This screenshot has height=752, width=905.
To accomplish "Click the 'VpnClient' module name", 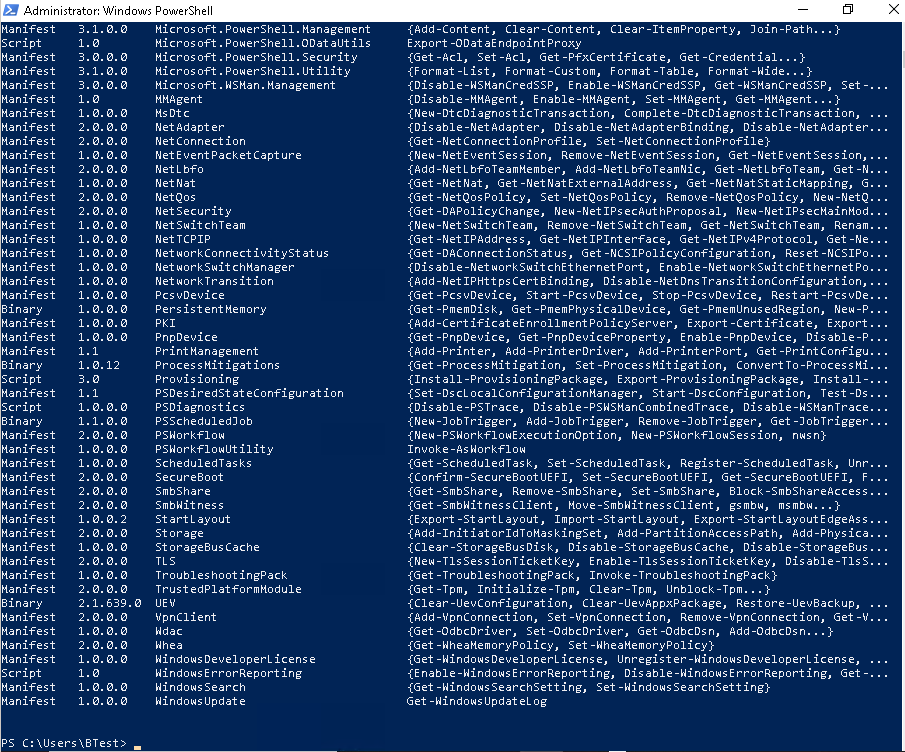I will click(186, 617).
